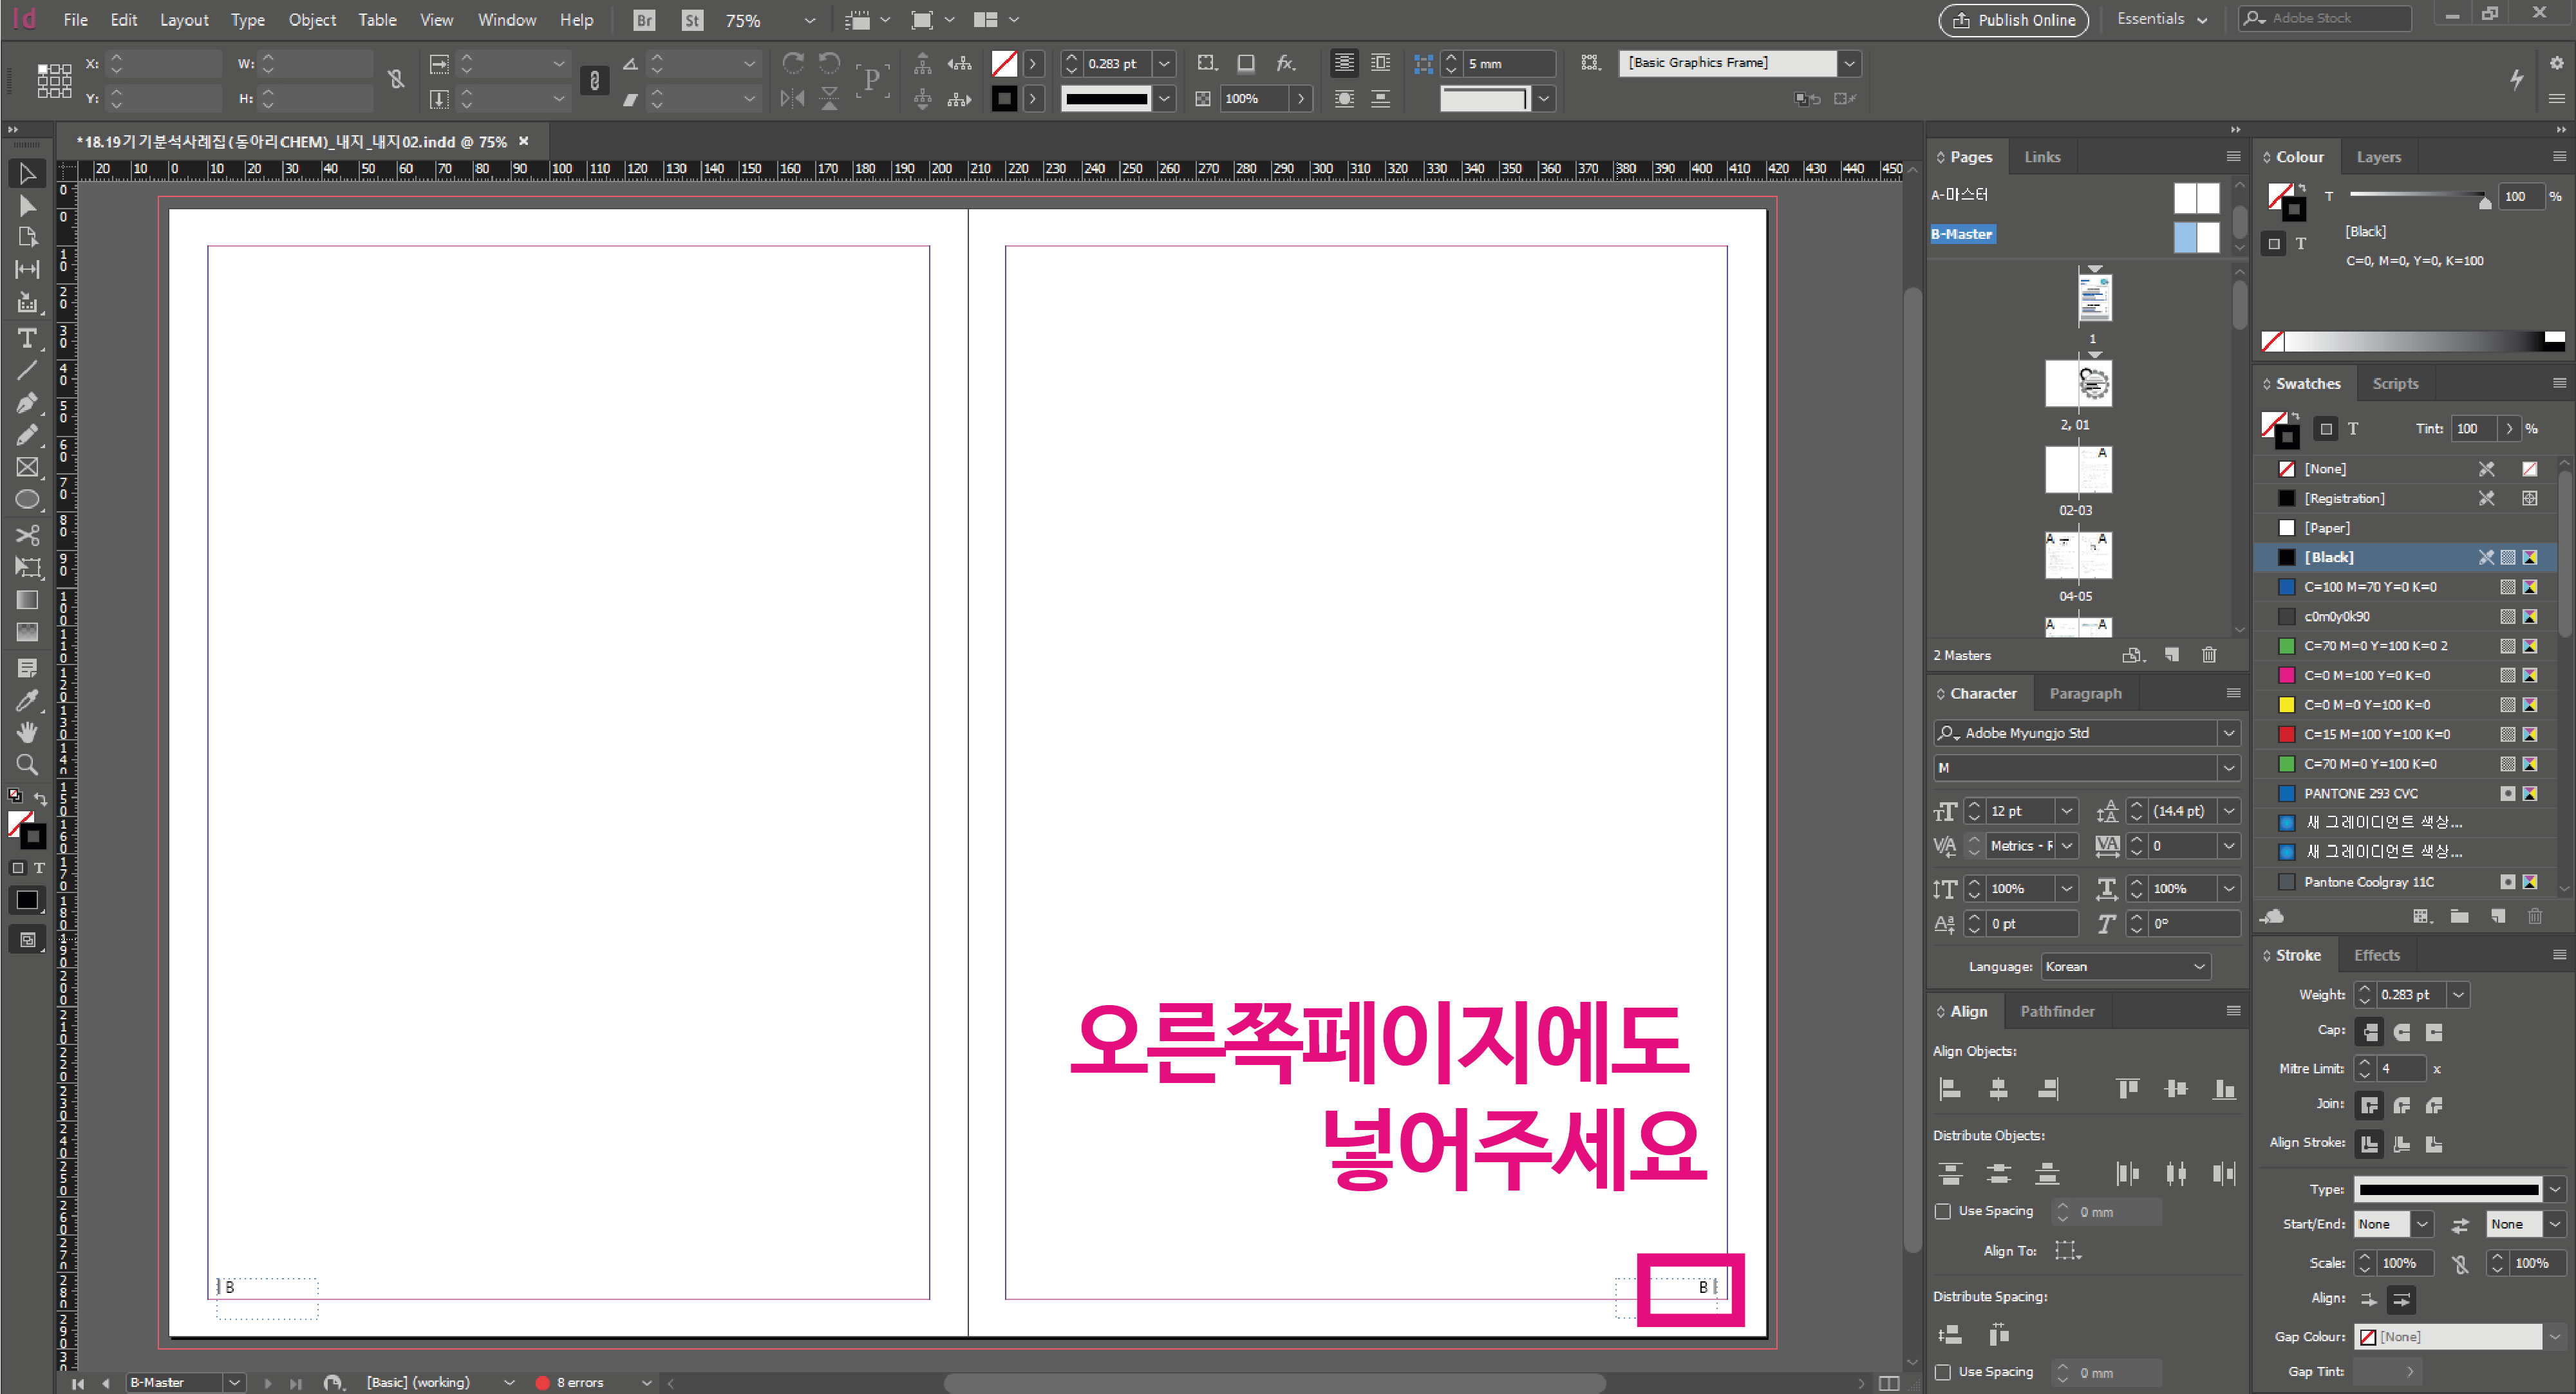Select the Gap tool
The height and width of the screenshot is (1394, 2576).
(x=27, y=269)
